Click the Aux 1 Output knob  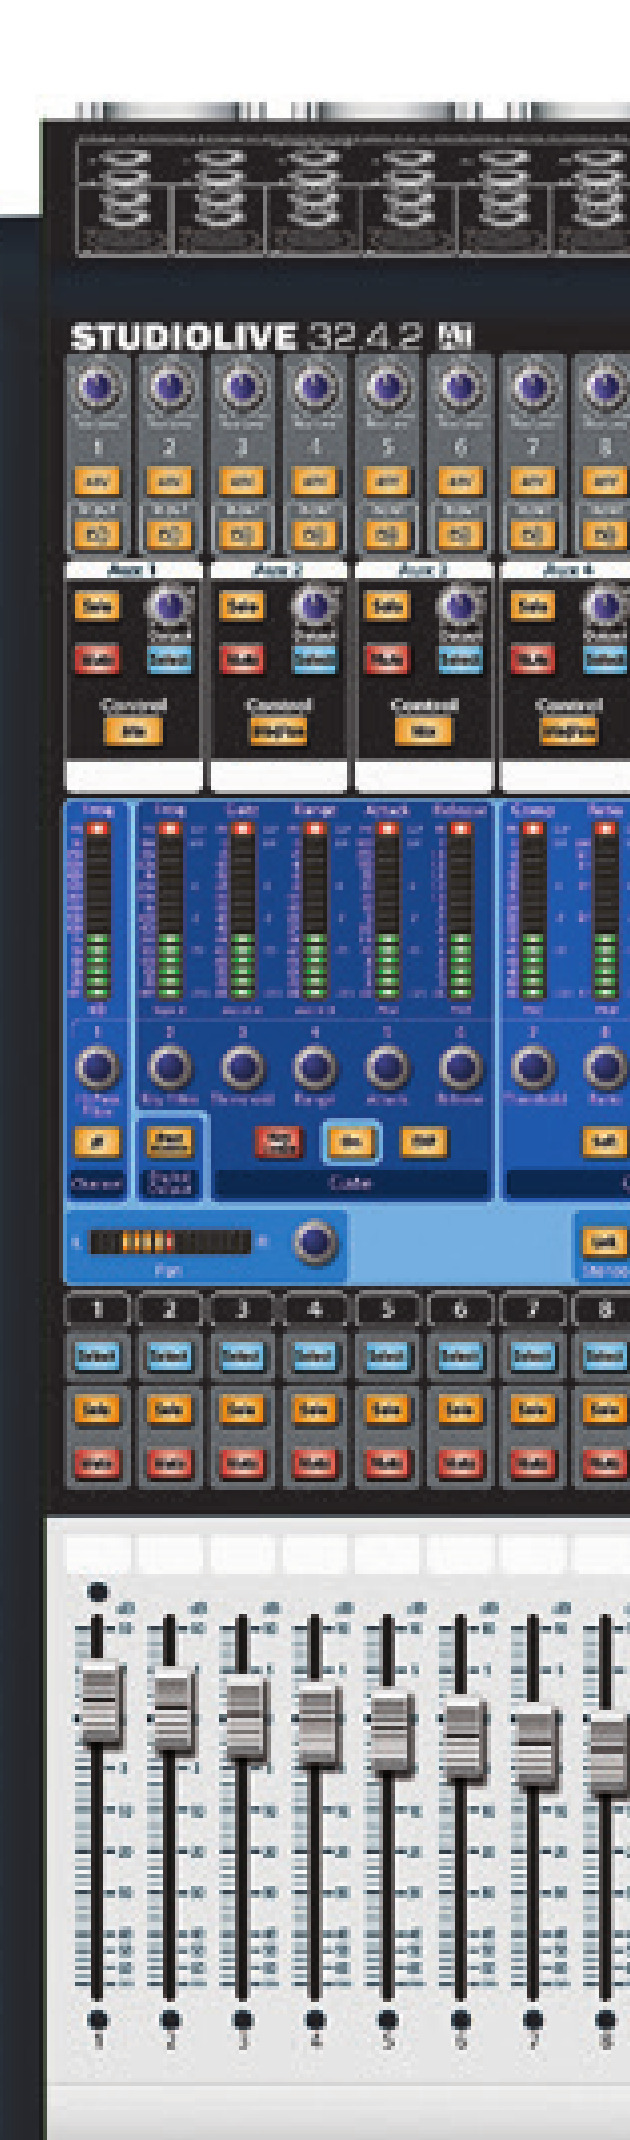click(x=170, y=605)
